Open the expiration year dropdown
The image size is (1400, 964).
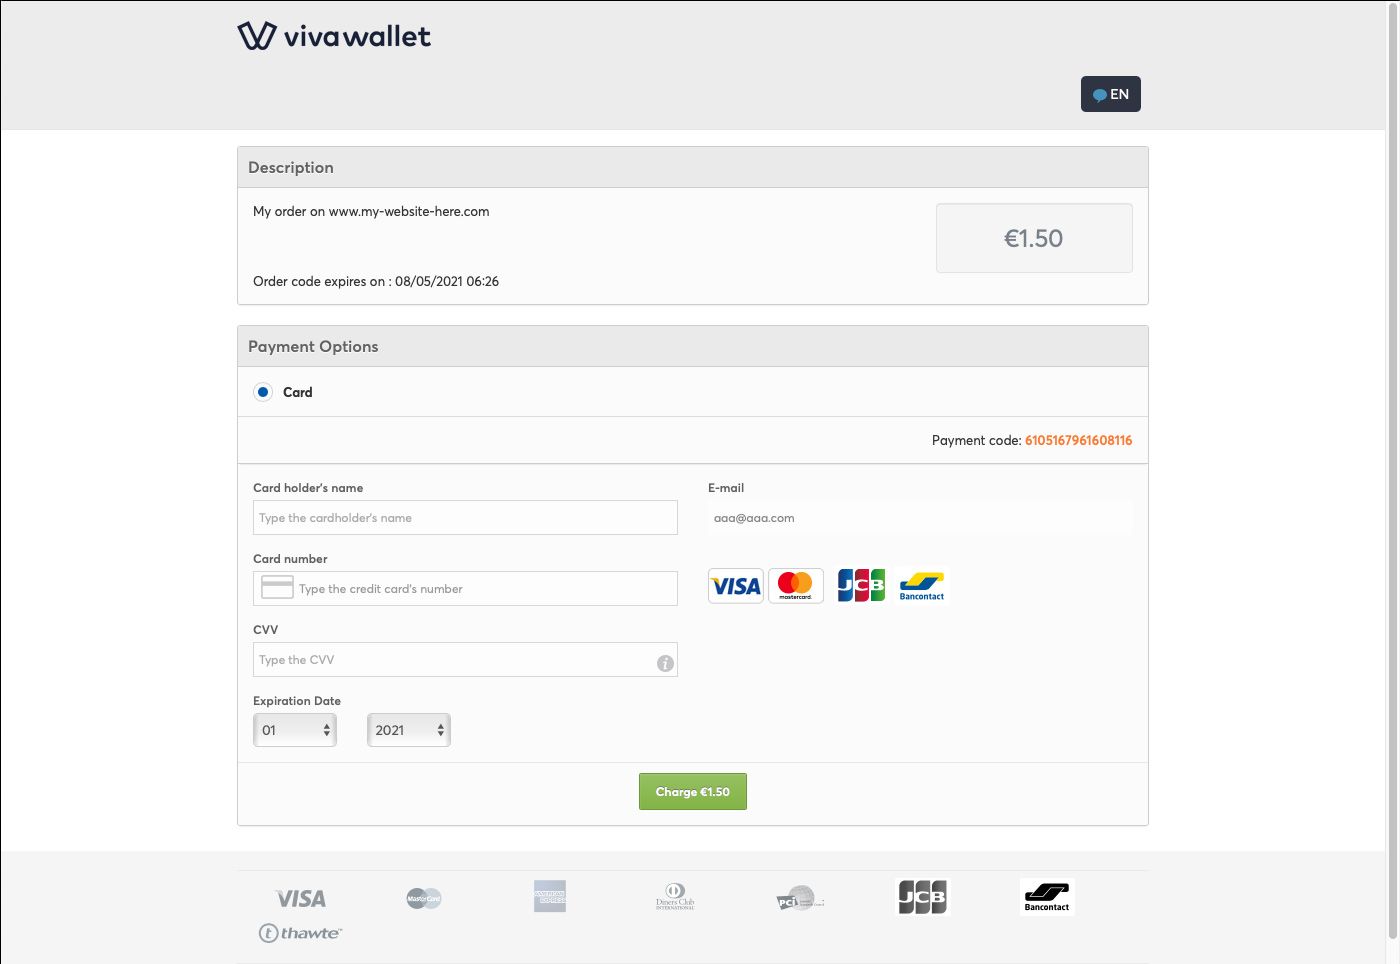tap(409, 730)
